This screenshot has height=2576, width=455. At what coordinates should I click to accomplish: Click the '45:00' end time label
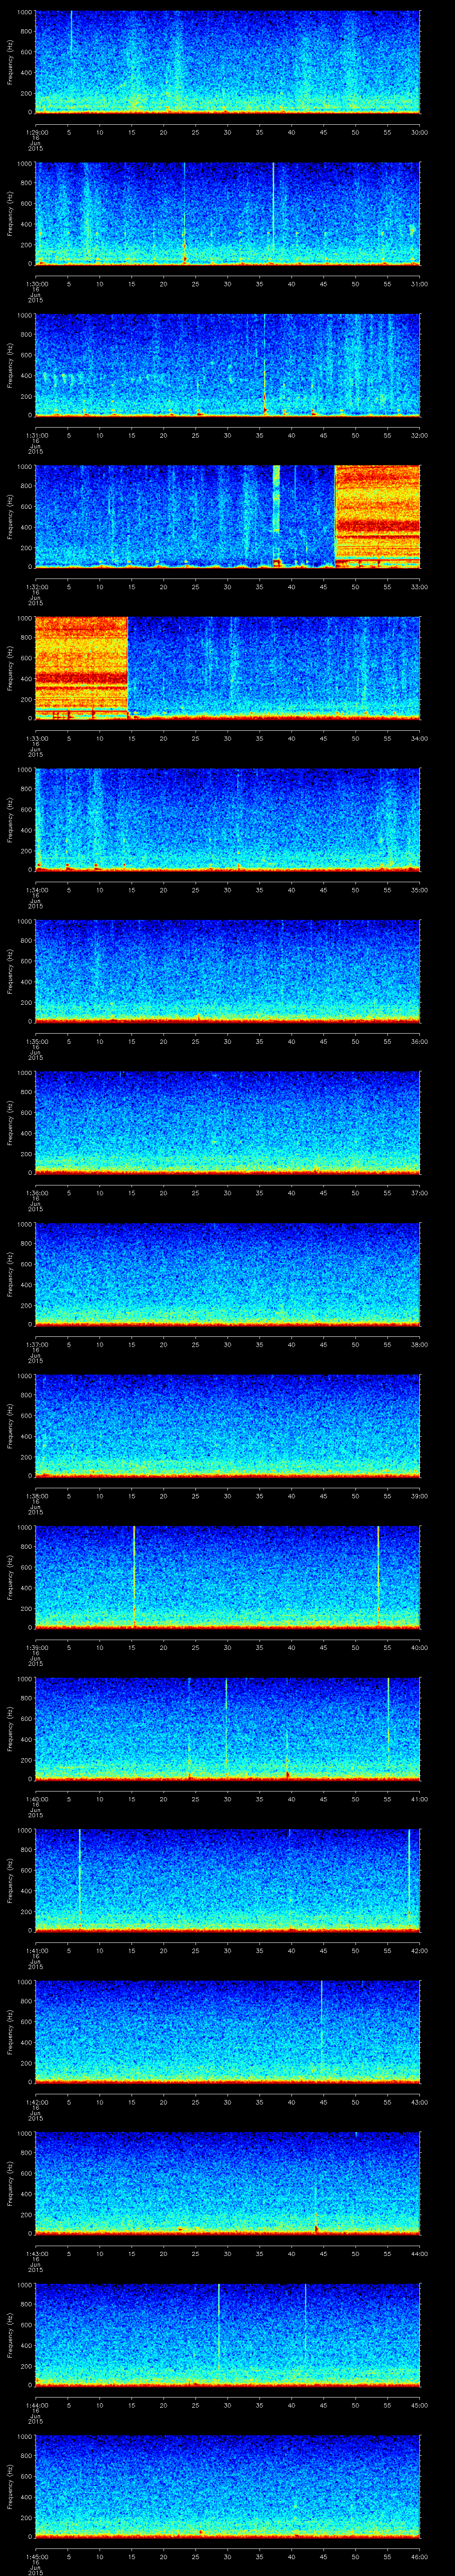[420, 2405]
